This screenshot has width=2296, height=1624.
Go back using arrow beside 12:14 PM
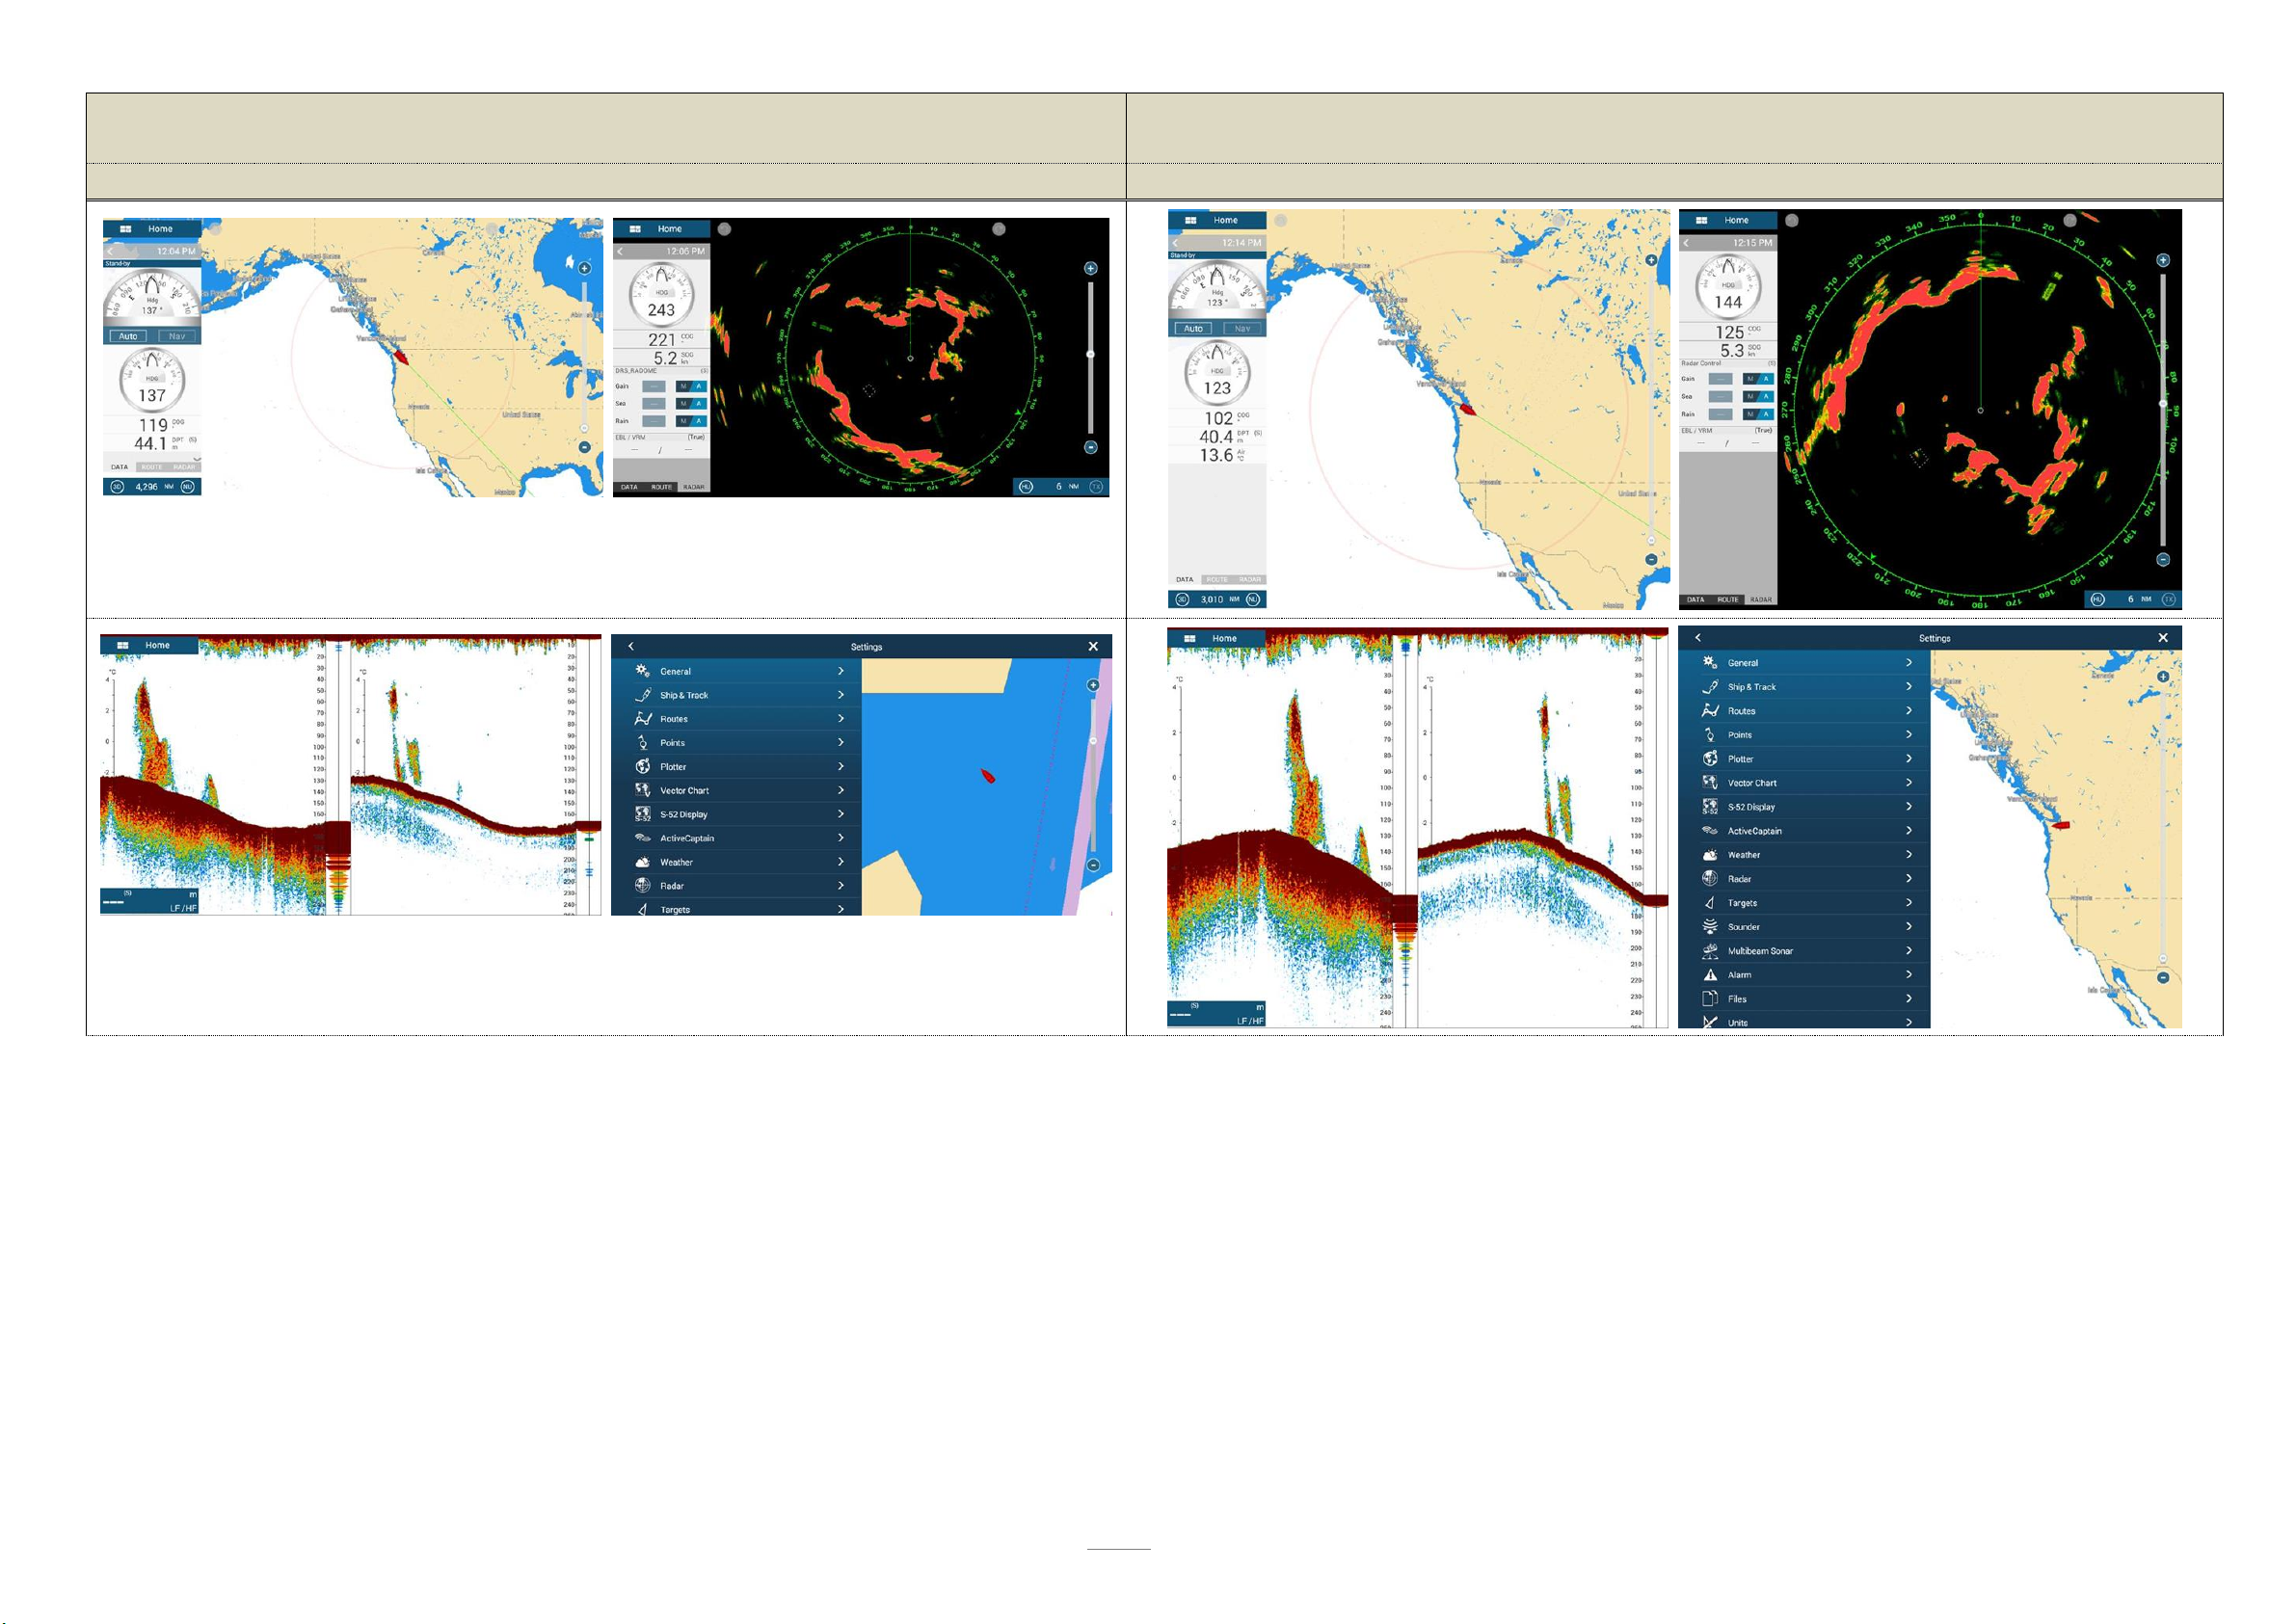click(x=1176, y=243)
